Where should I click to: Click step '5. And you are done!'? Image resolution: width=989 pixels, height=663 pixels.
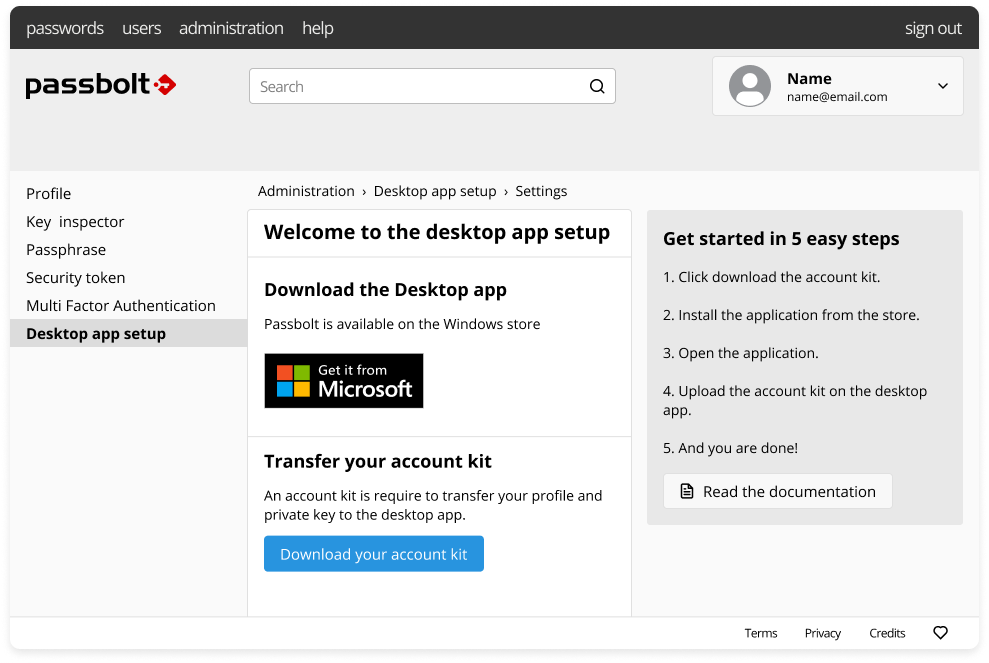[730, 448]
